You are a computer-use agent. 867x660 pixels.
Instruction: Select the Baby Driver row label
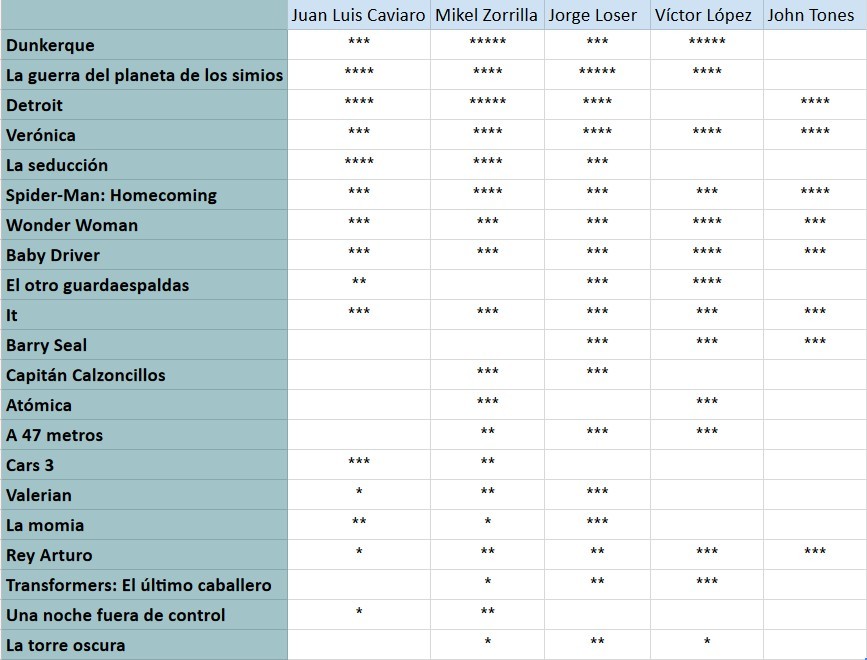53,255
